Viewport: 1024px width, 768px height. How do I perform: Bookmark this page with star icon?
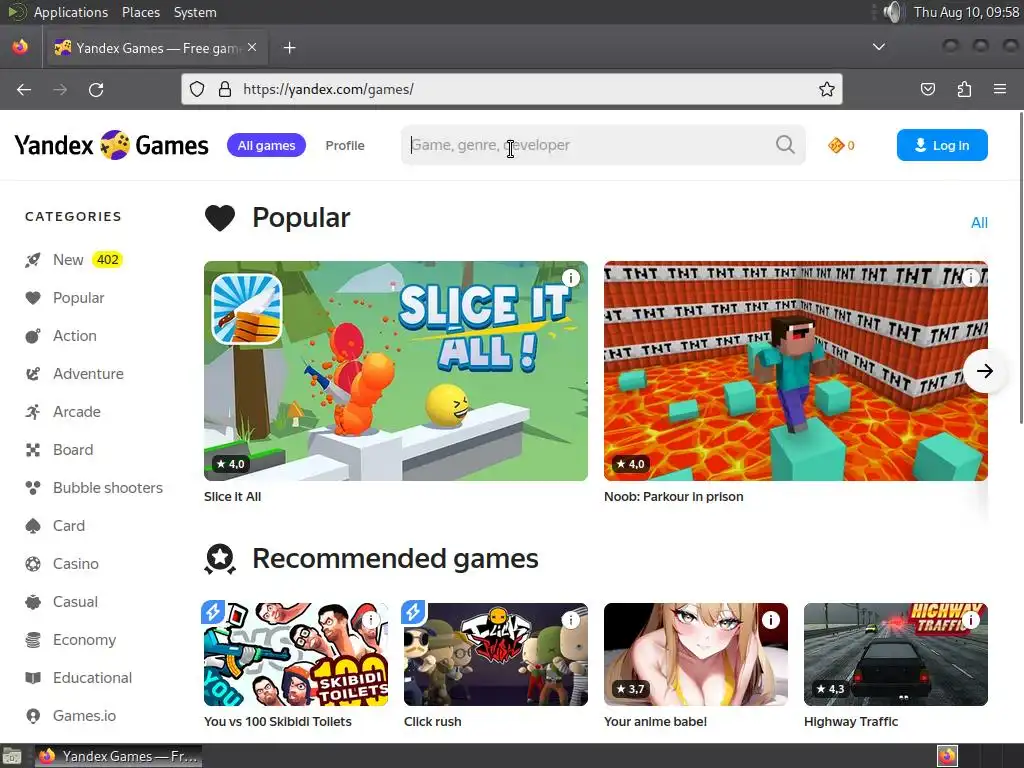tap(827, 89)
